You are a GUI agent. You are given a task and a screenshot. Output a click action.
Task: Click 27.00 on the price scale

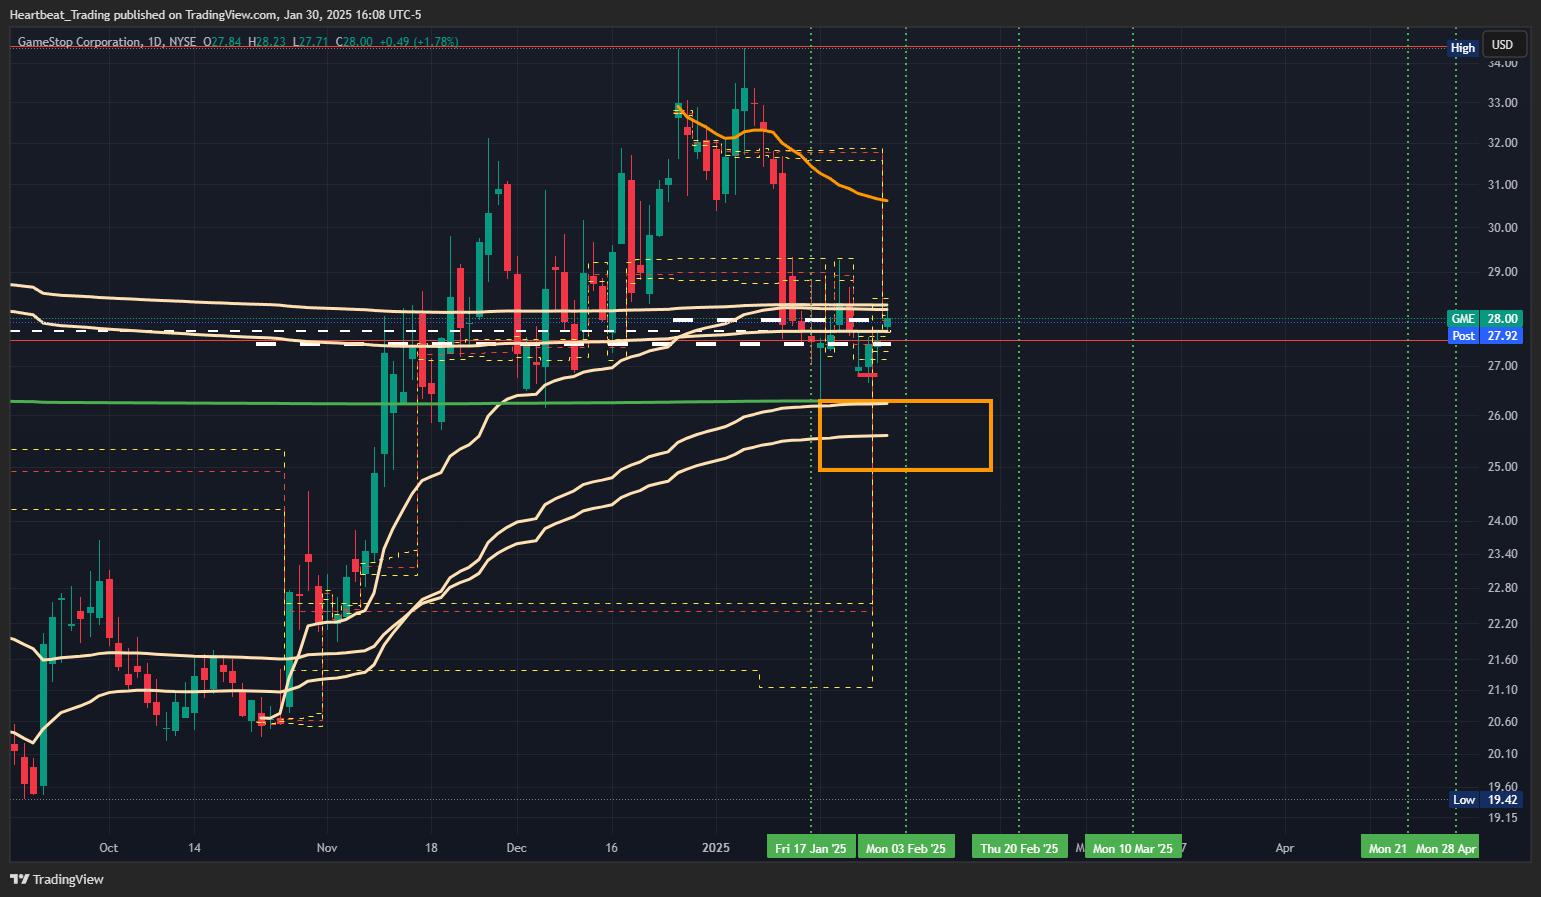point(1503,366)
